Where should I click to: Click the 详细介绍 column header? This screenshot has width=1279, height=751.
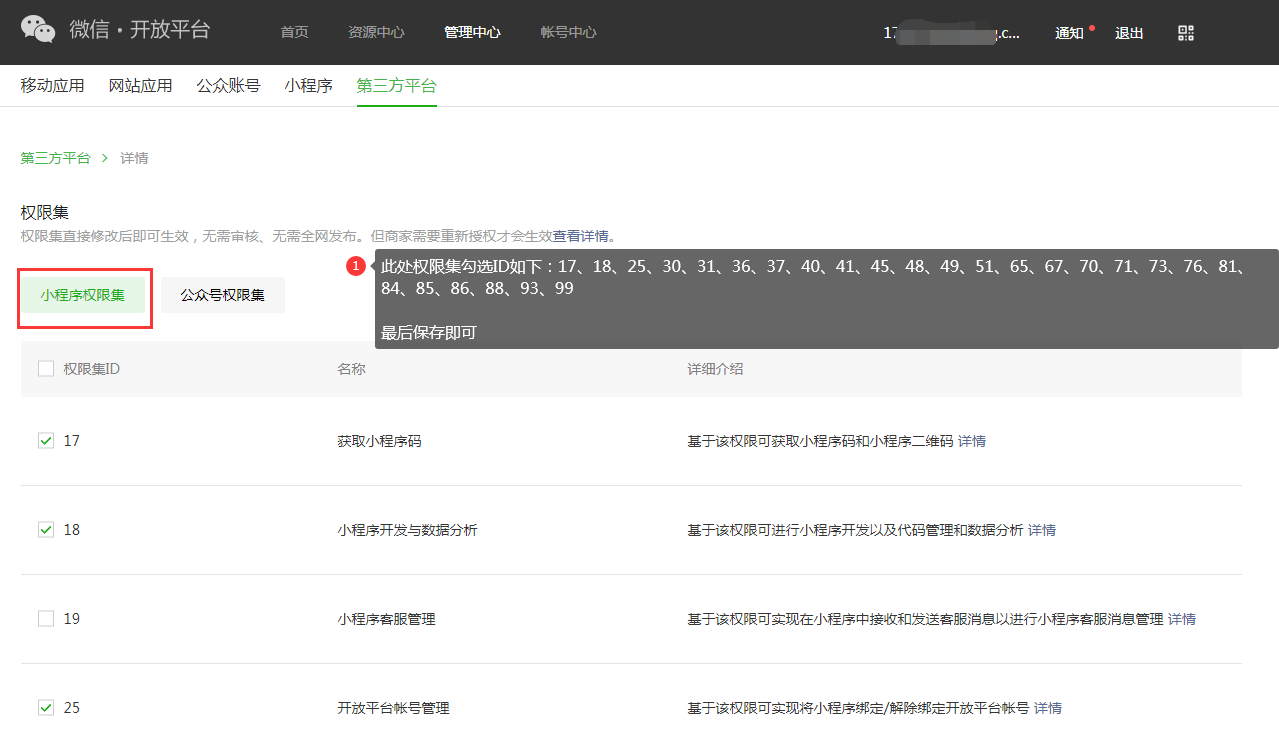pyautogui.click(x=715, y=369)
